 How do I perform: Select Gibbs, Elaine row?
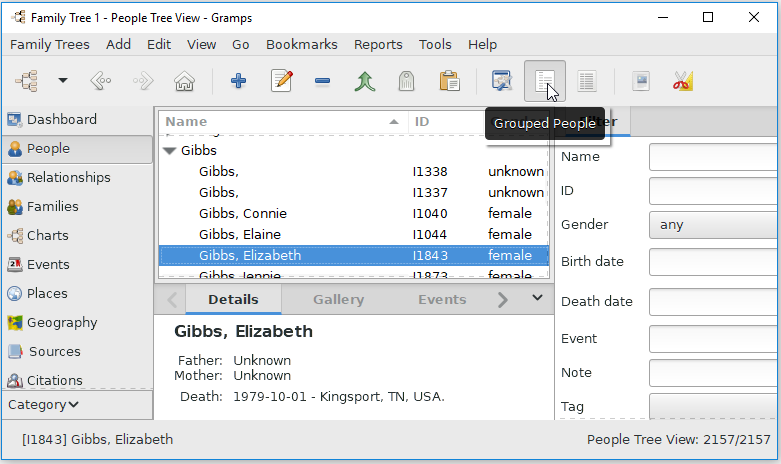click(x=354, y=234)
